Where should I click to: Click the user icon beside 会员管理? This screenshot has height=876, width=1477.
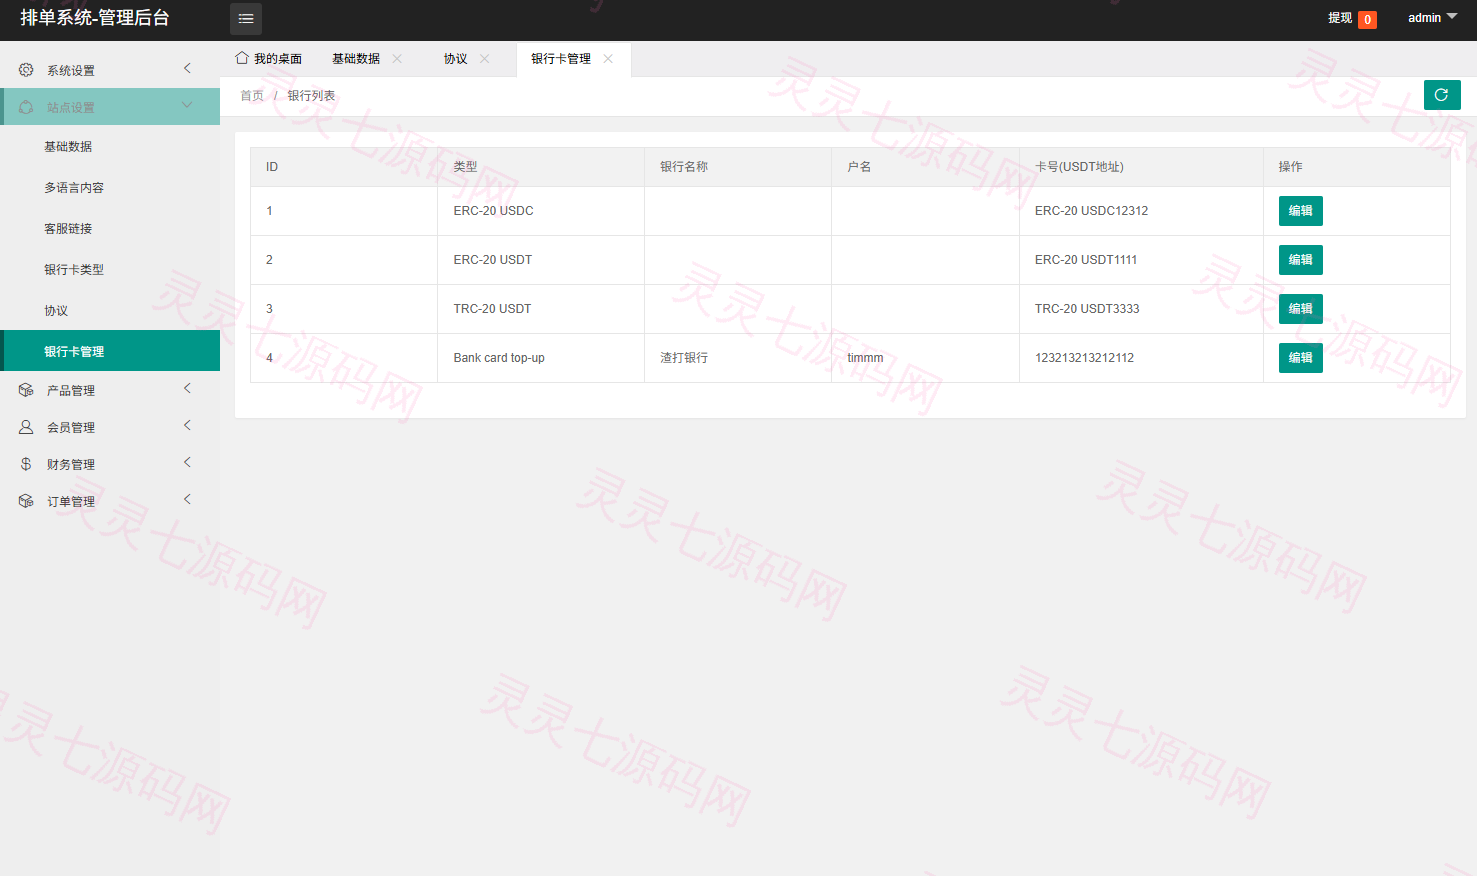[26, 427]
